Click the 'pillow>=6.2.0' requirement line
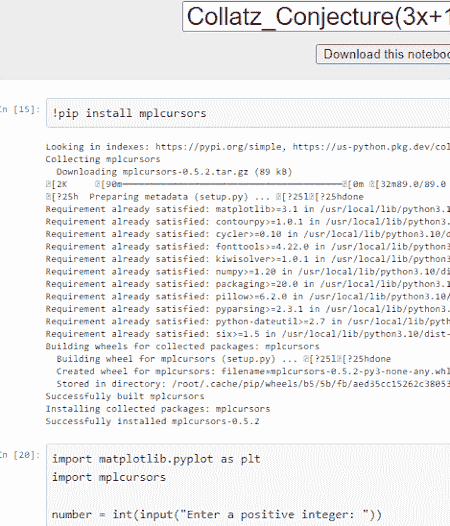The image size is (450, 526). click(248, 297)
